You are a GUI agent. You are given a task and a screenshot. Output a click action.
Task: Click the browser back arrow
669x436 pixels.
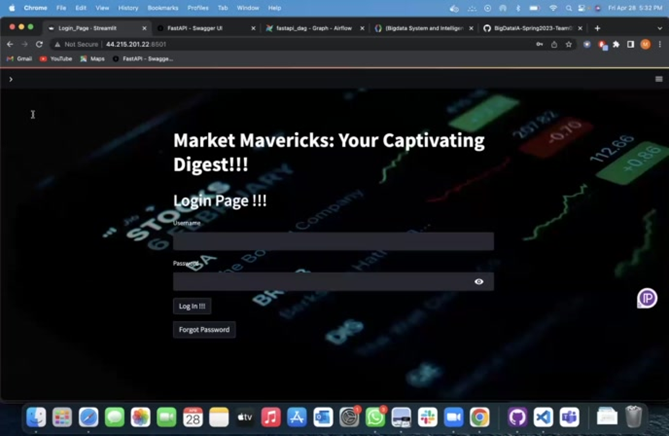[10, 44]
